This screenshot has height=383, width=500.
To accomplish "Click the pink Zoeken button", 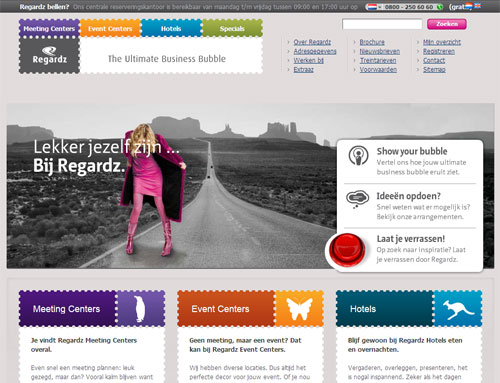I will (447, 24).
